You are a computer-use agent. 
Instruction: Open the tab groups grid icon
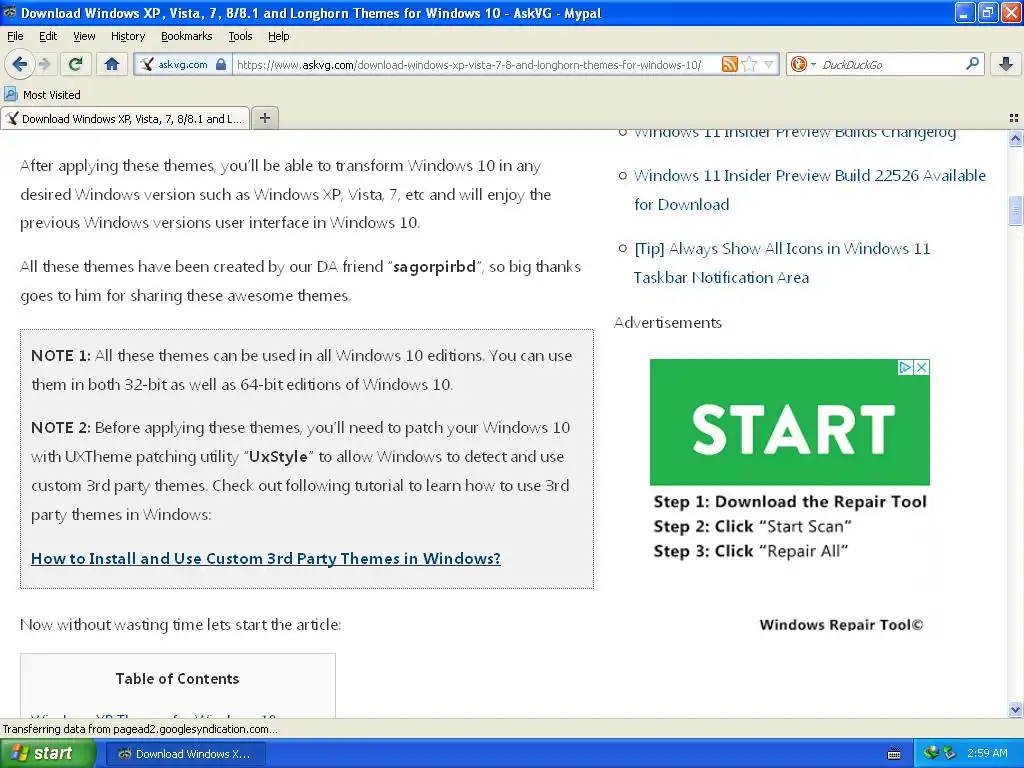(x=1014, y=118)
